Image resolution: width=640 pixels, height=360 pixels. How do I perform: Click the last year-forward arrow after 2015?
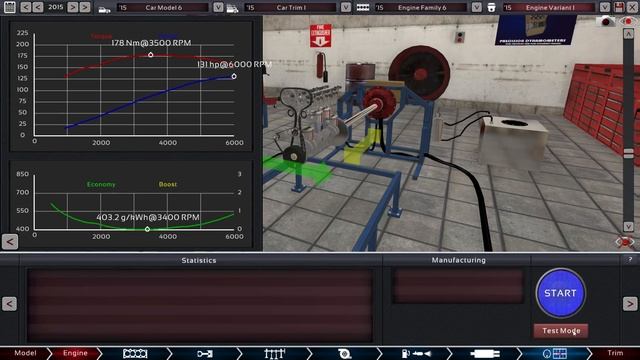(x=85, y=7)
